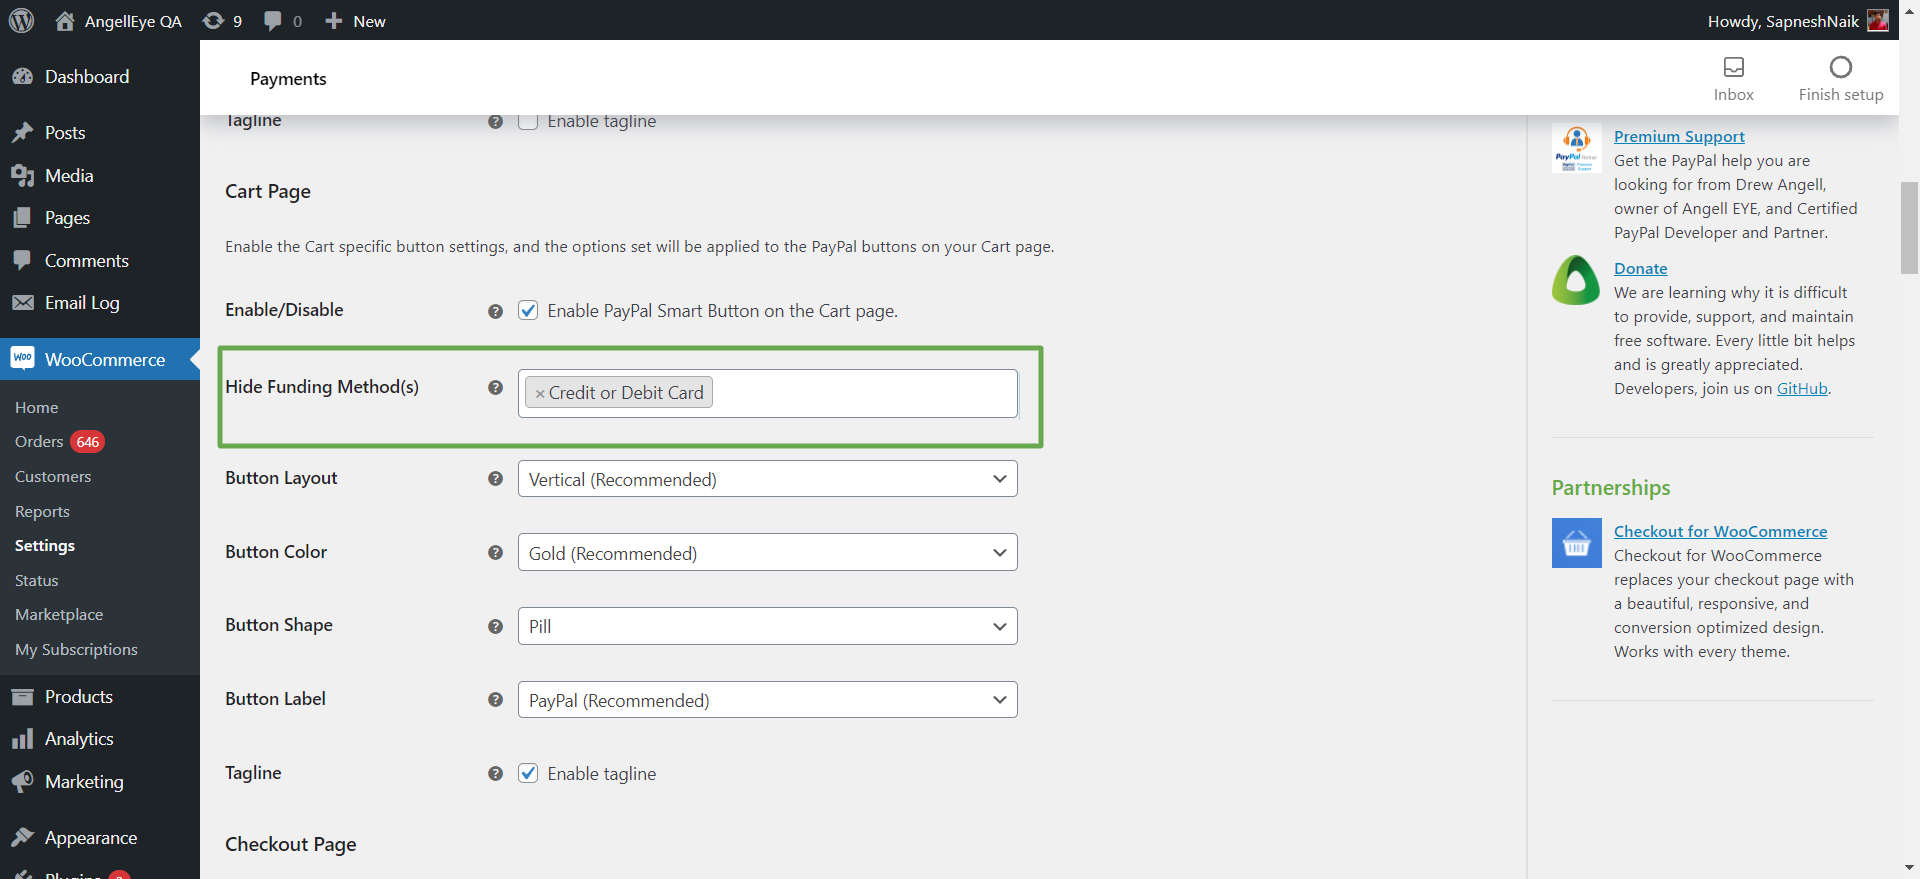The height and width of the screenshot is (879, 1920).
Task: Click the scrollbar down arrow
Action: click(1909, 868)
